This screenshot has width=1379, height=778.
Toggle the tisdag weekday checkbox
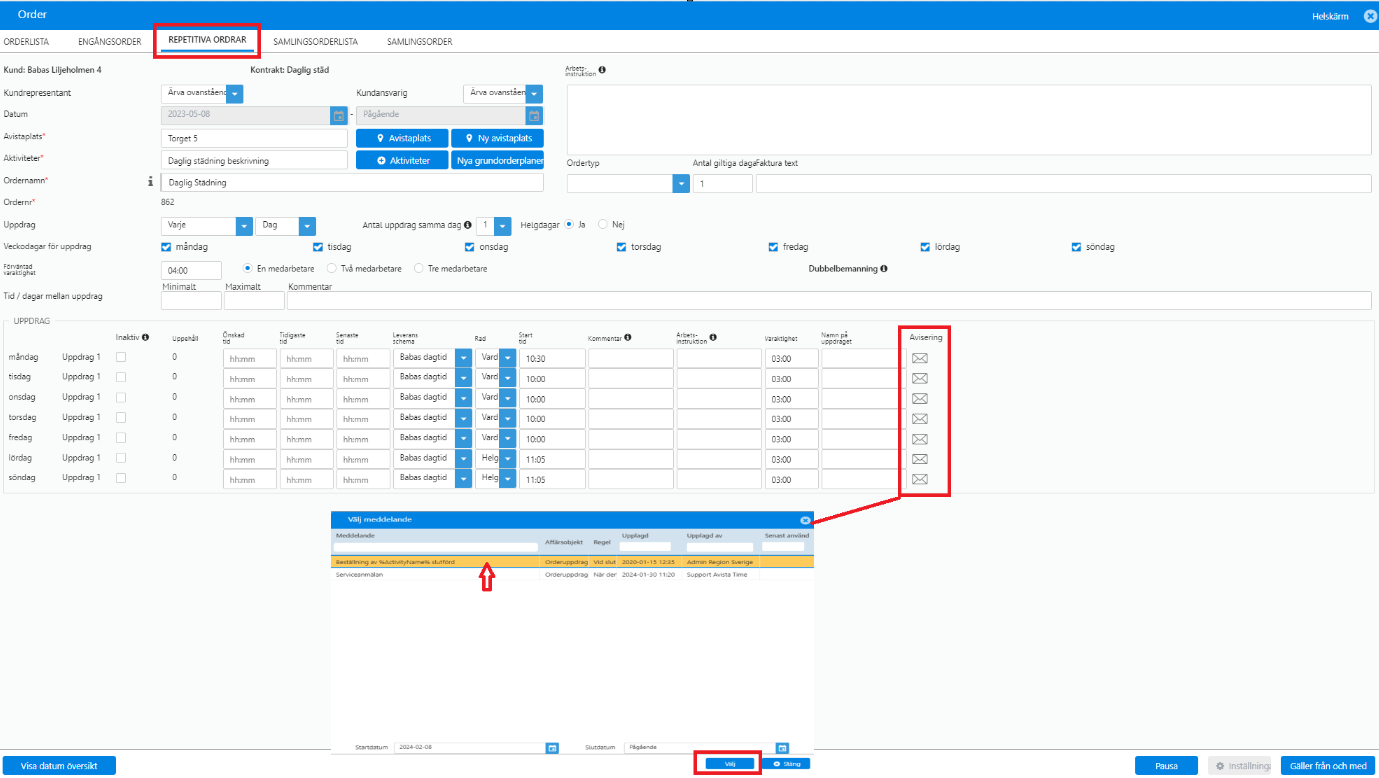tap(318, 246)
